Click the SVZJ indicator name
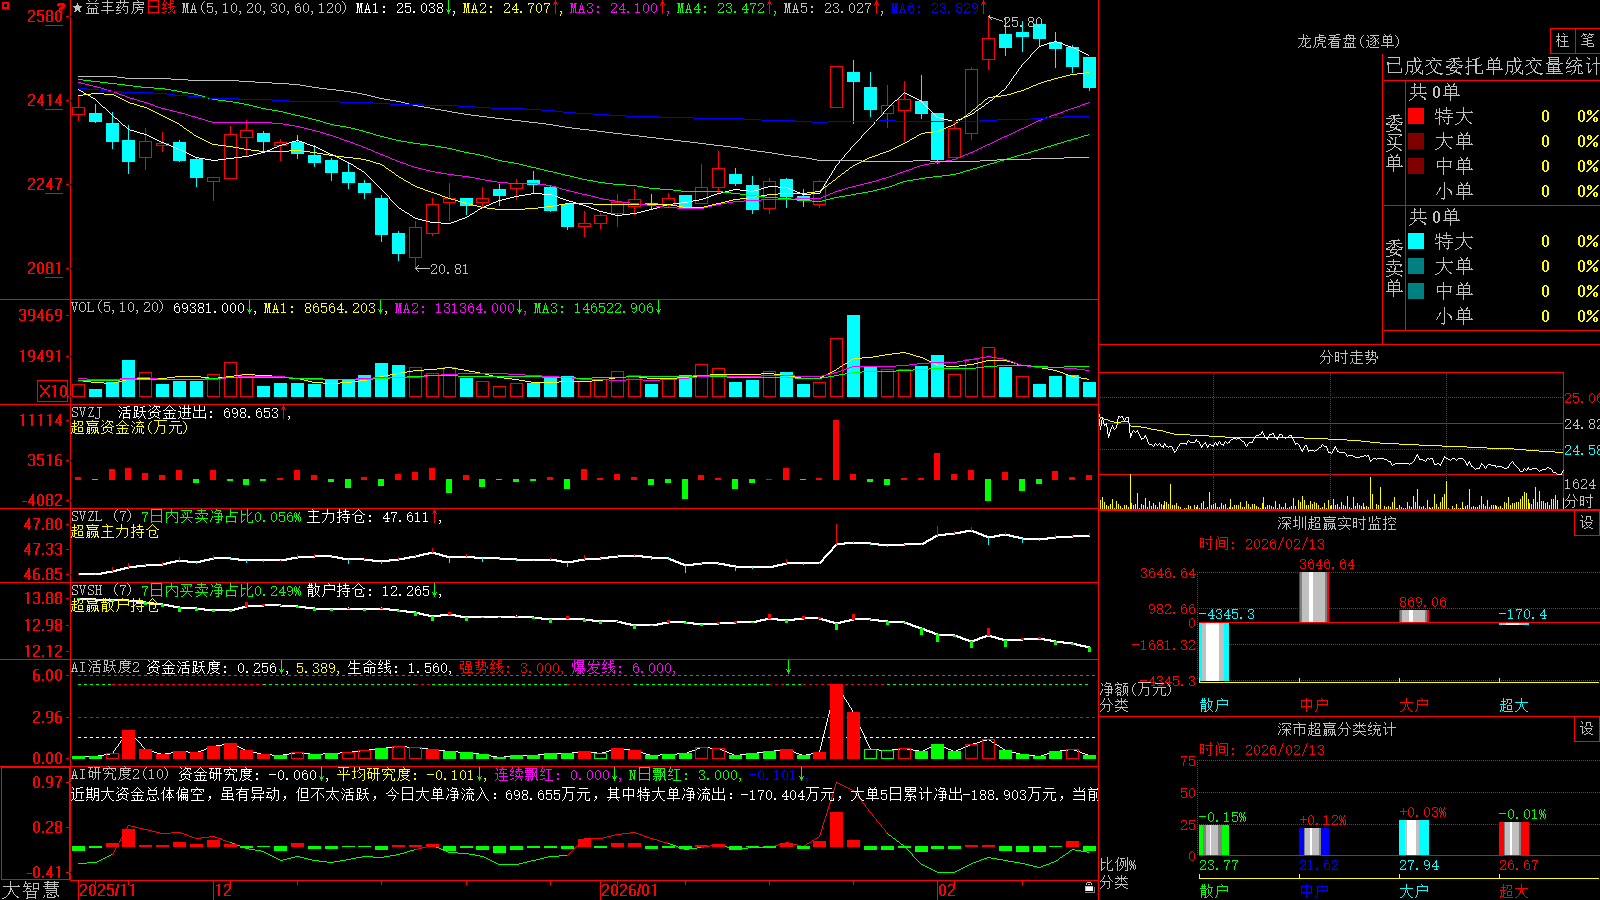Image resolution: width=1600 pixels, height=900 pixels. (x=87, y=412)
